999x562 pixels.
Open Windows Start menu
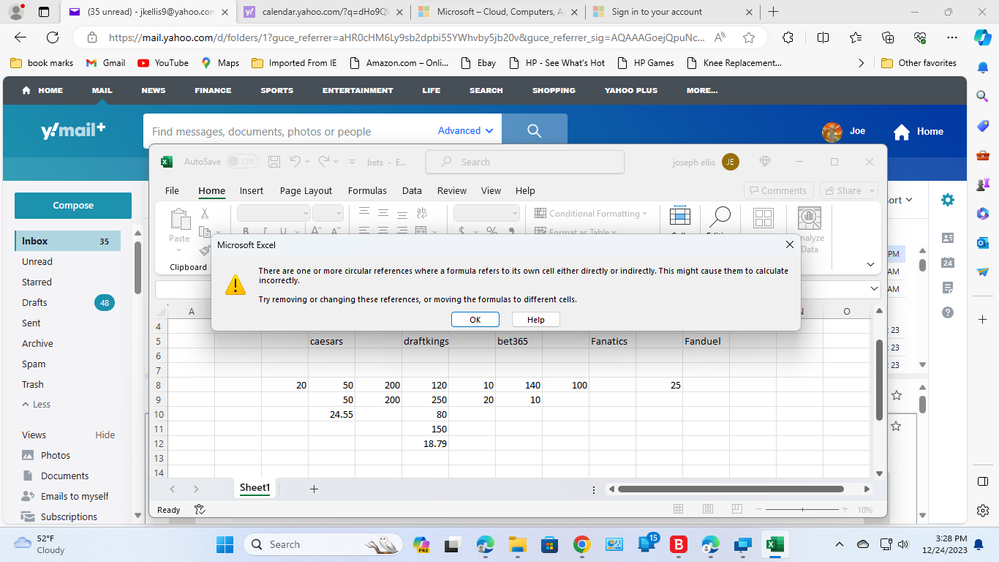[225, 544]
